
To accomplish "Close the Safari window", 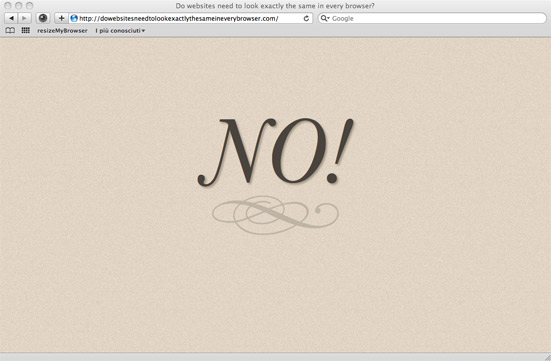I will [8, 6].
